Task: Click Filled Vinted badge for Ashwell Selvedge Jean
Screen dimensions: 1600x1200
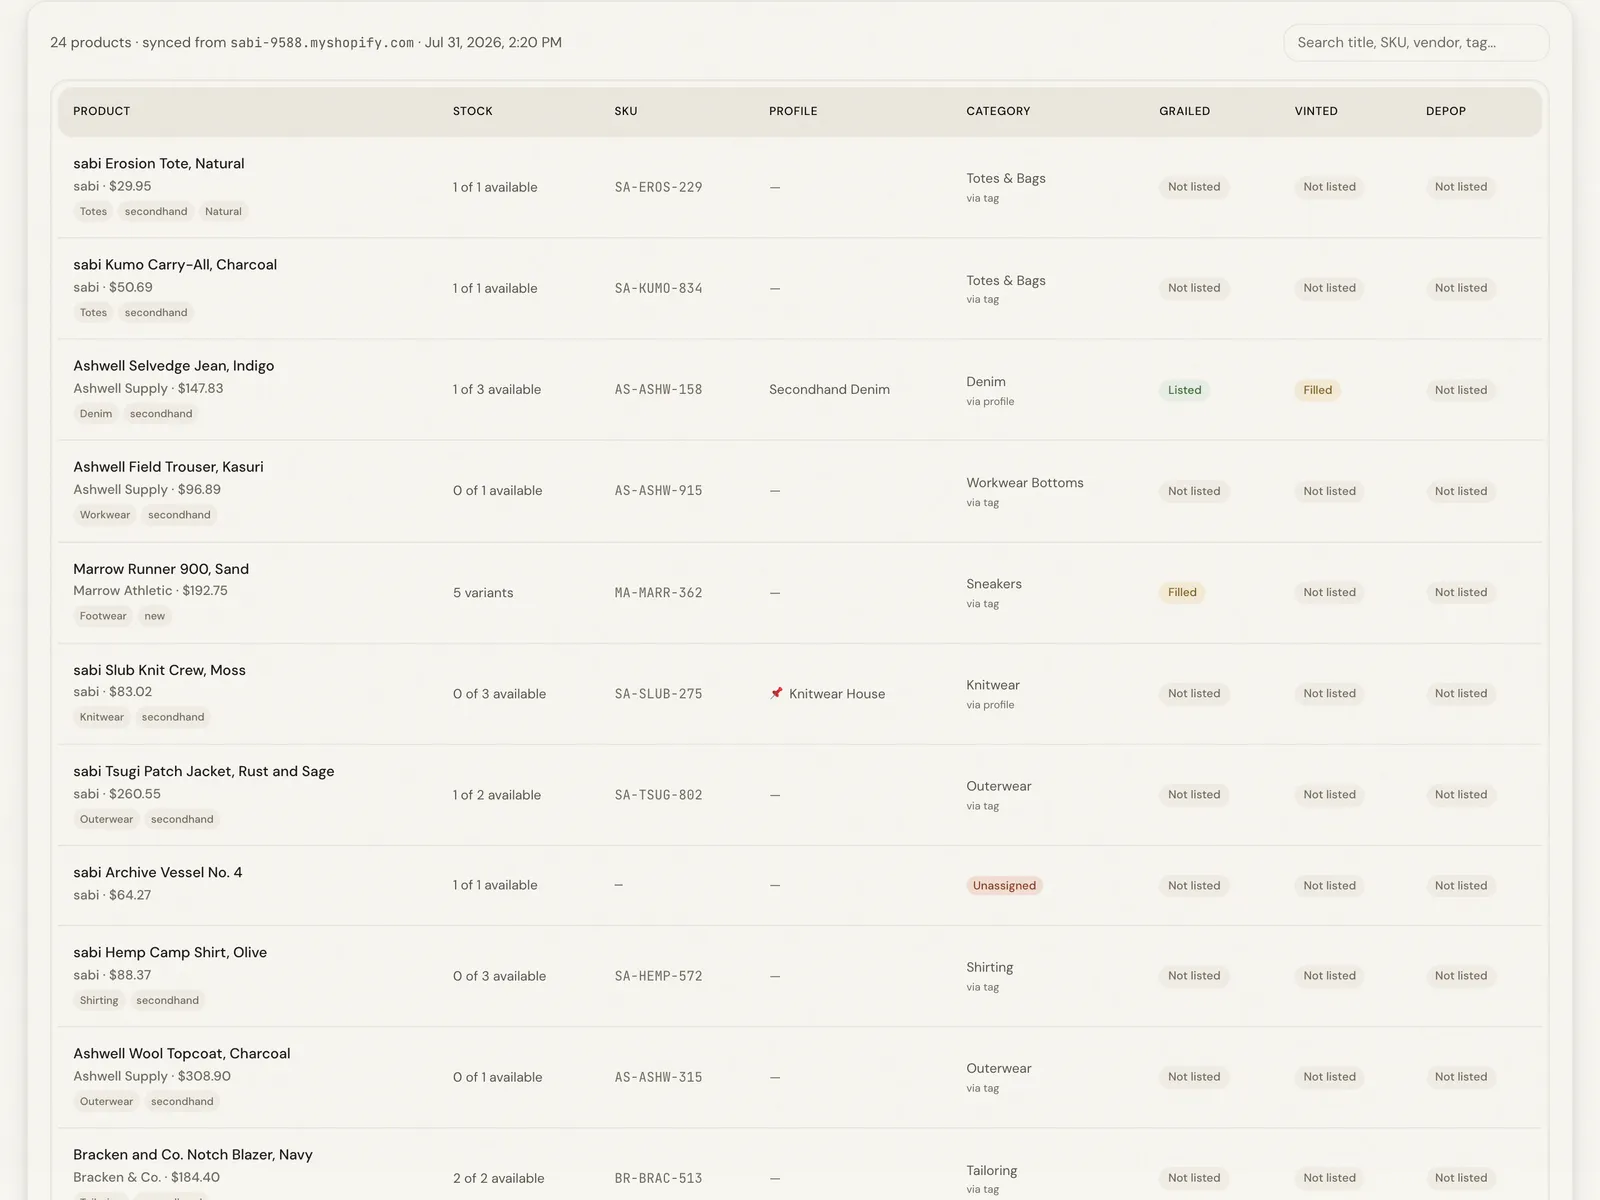Action: [x=1318, y=390]
